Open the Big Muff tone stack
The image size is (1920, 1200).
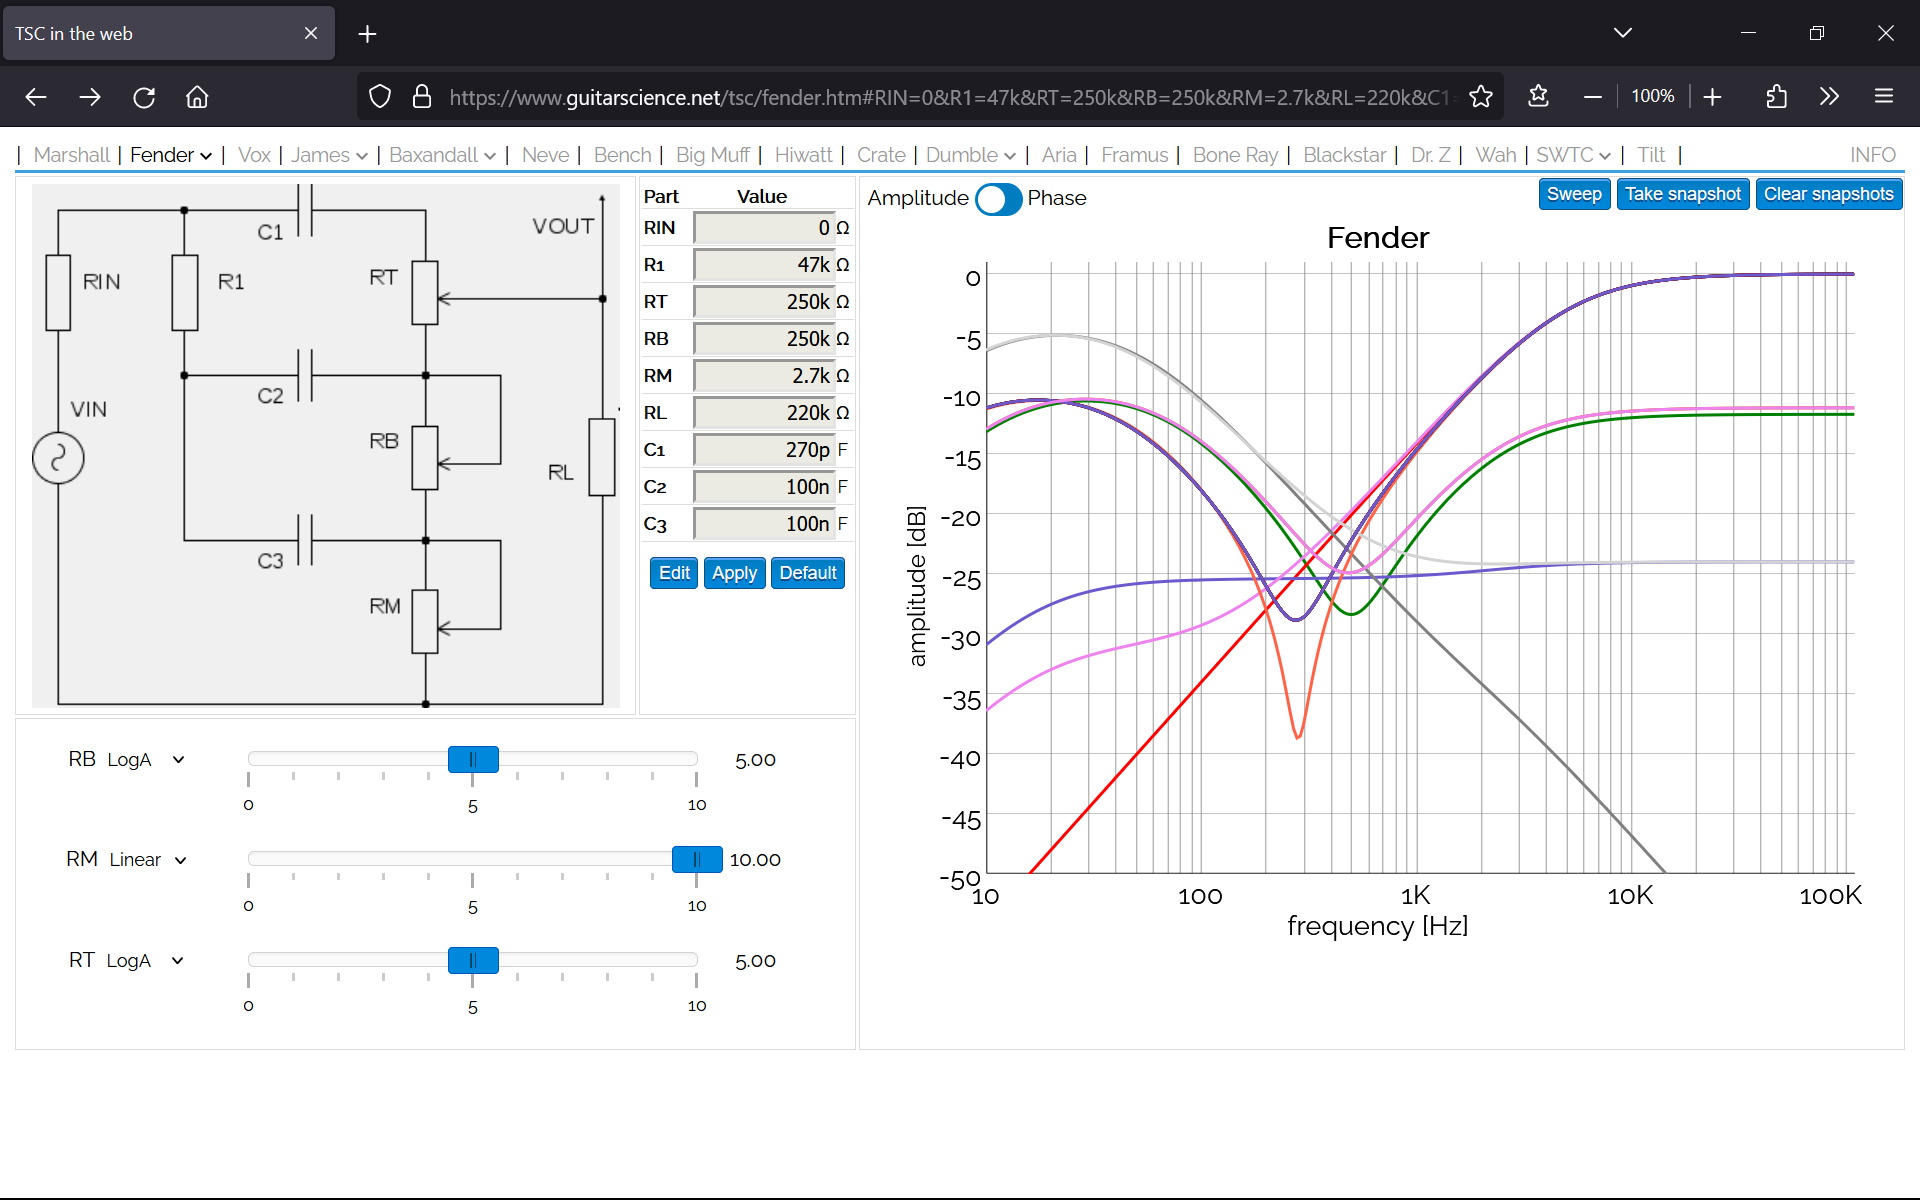[x=712, y=155]
